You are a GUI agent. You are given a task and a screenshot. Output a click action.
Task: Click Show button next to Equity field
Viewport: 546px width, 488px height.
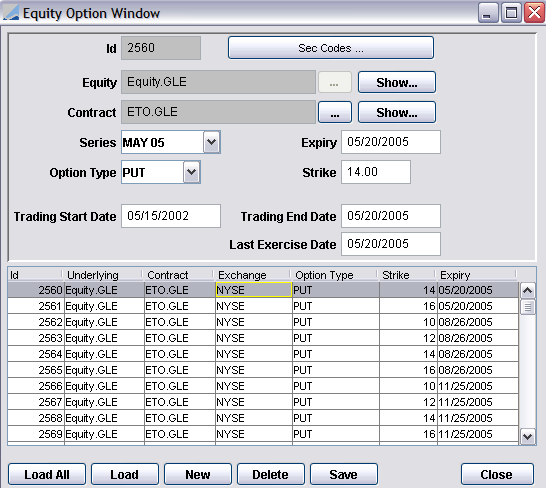coord(397,82)
